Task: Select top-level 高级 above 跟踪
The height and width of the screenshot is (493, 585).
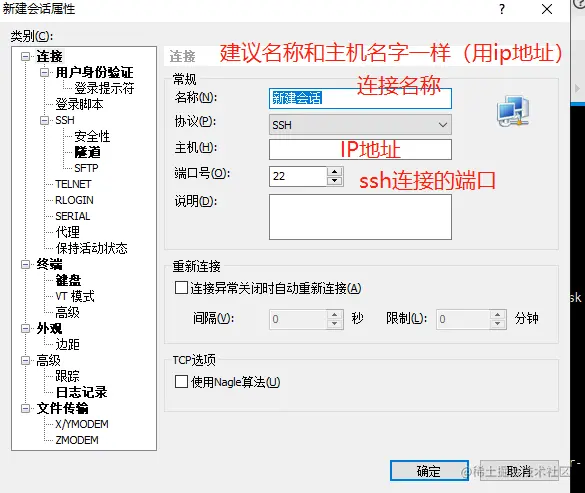Action: tap(49, 360)
